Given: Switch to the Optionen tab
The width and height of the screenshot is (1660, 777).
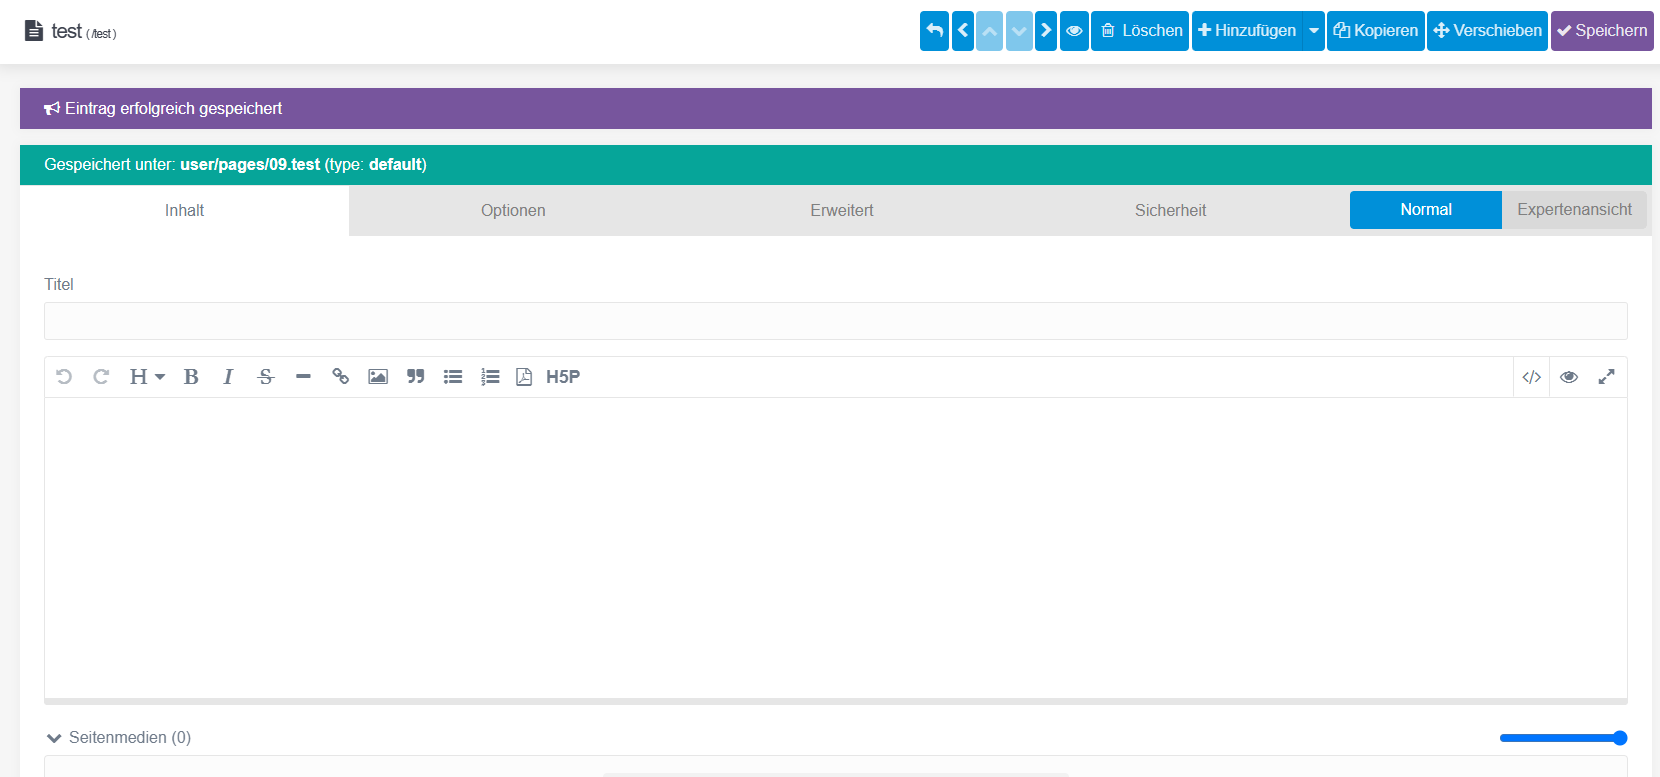Looking at the screenshot, I should (513, 210).
